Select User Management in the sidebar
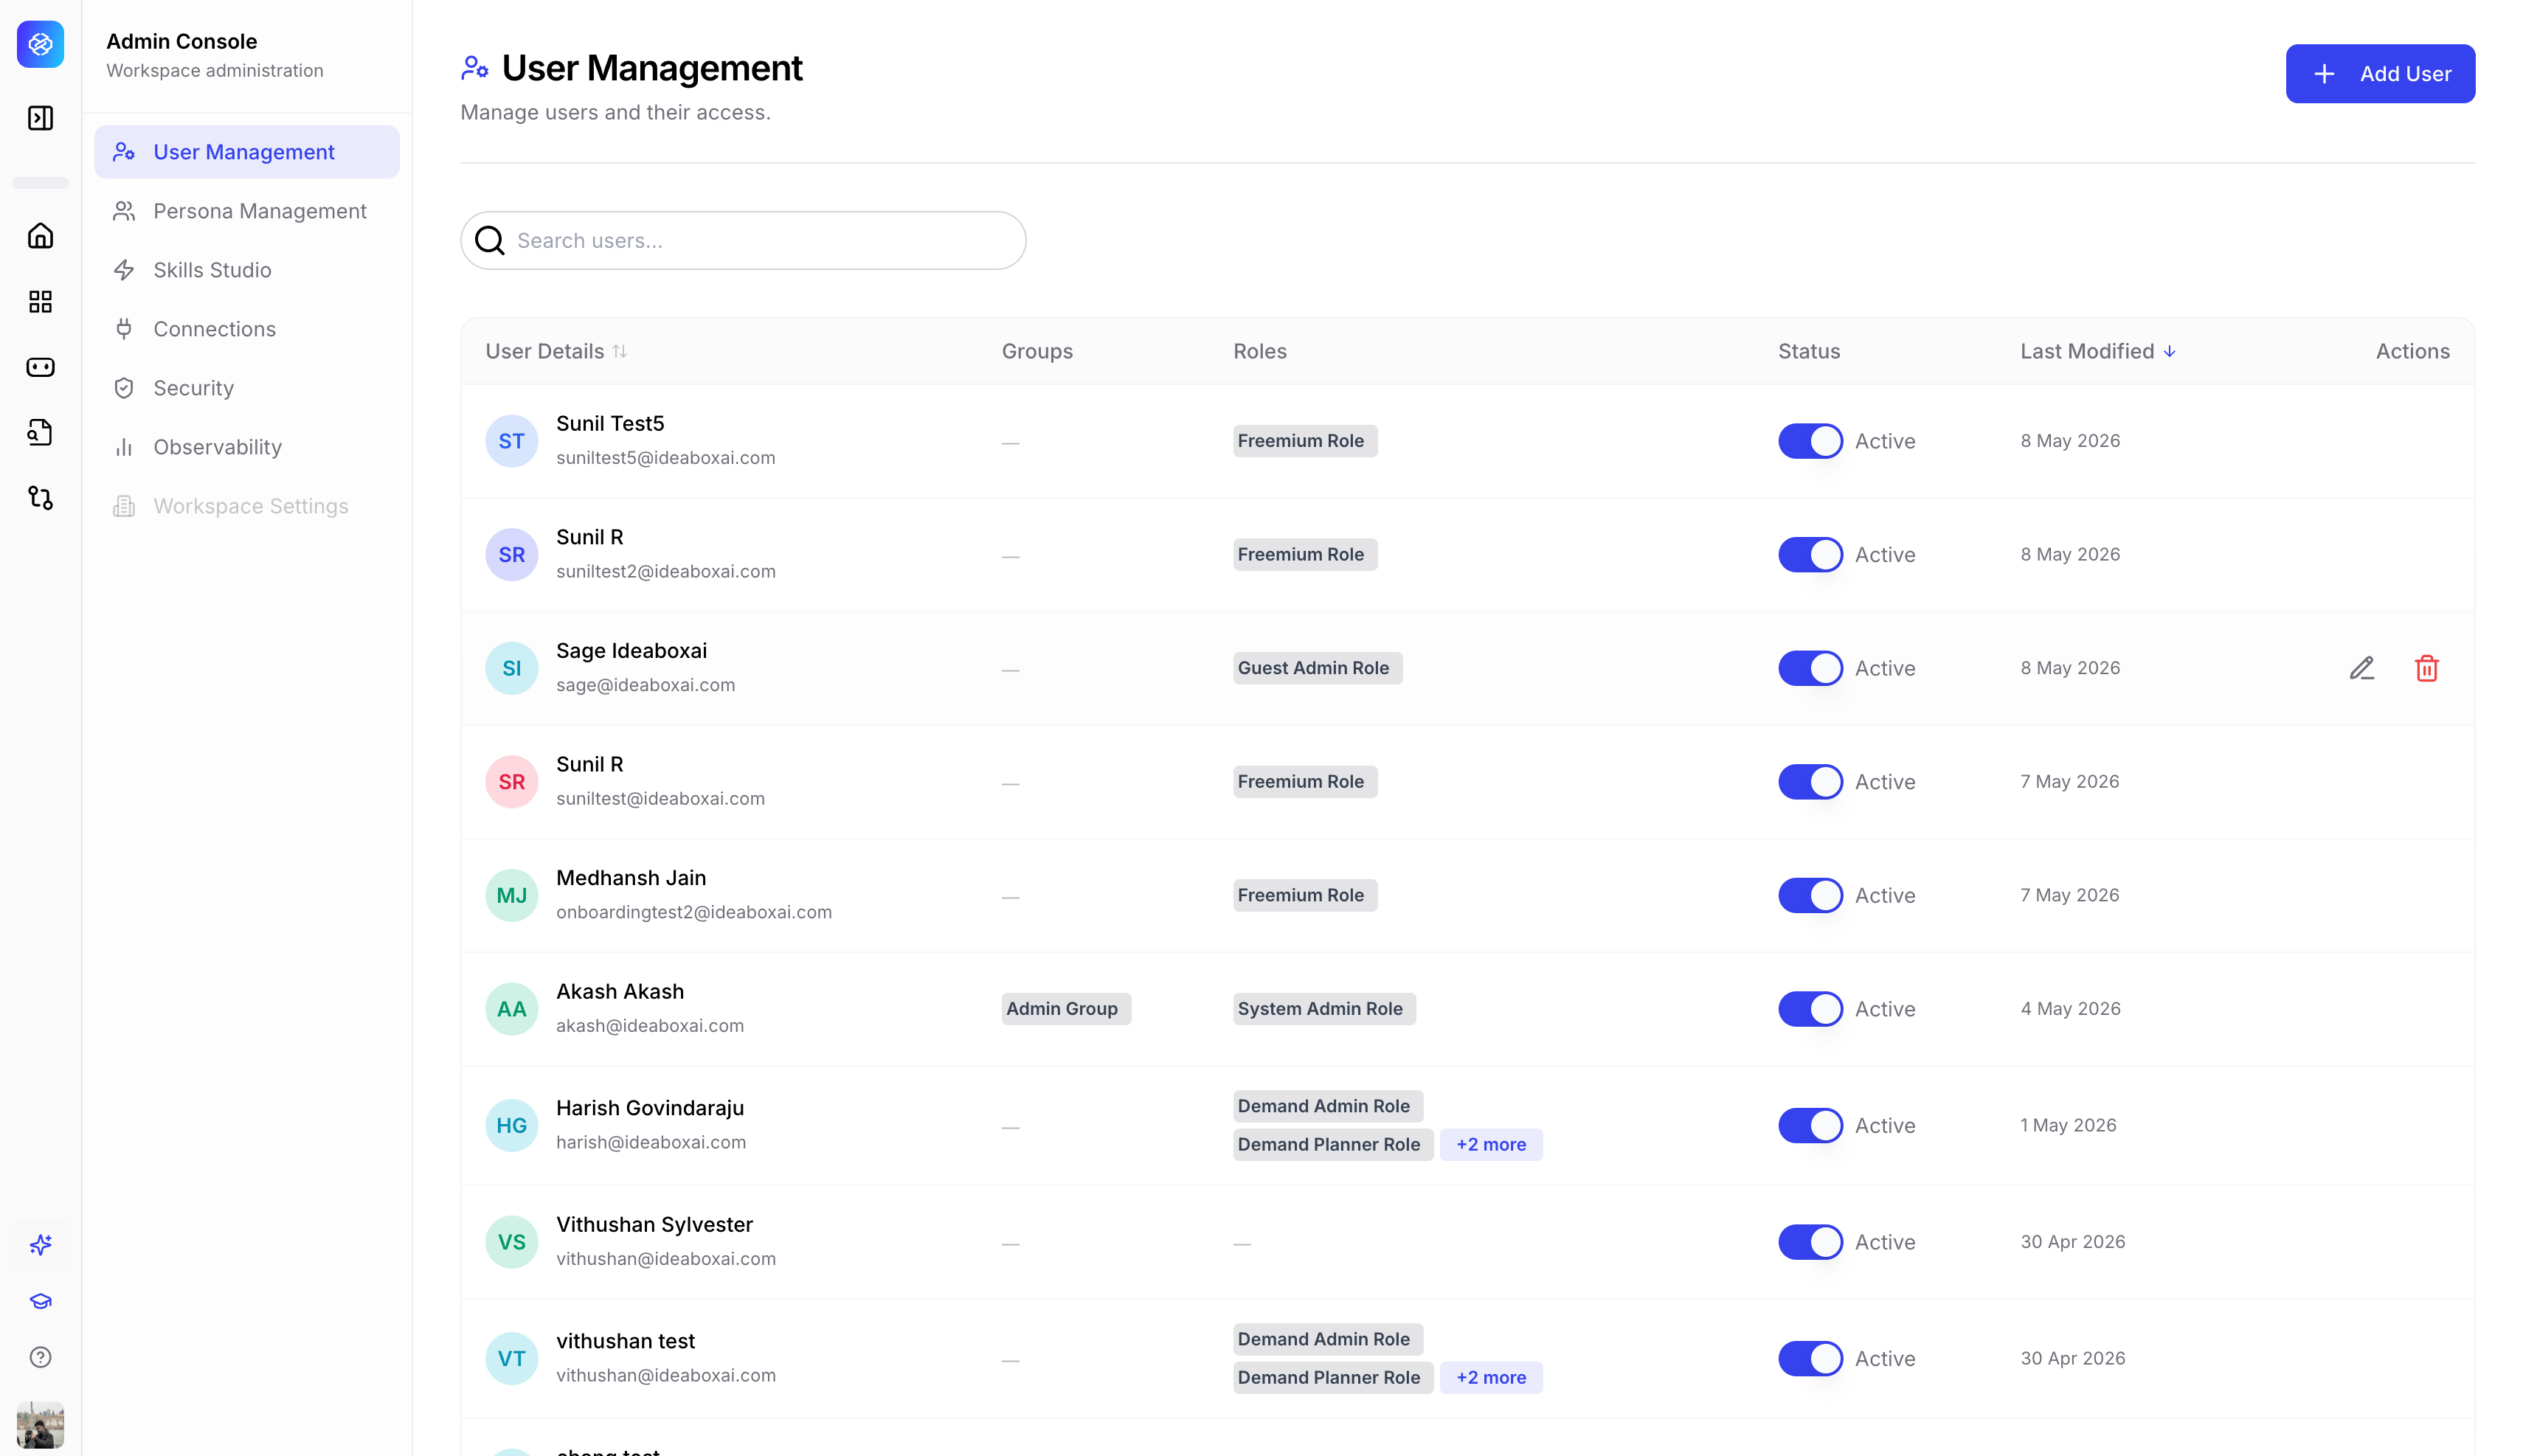Viewport: 2523px width, 1456px height. coord(246,152)
